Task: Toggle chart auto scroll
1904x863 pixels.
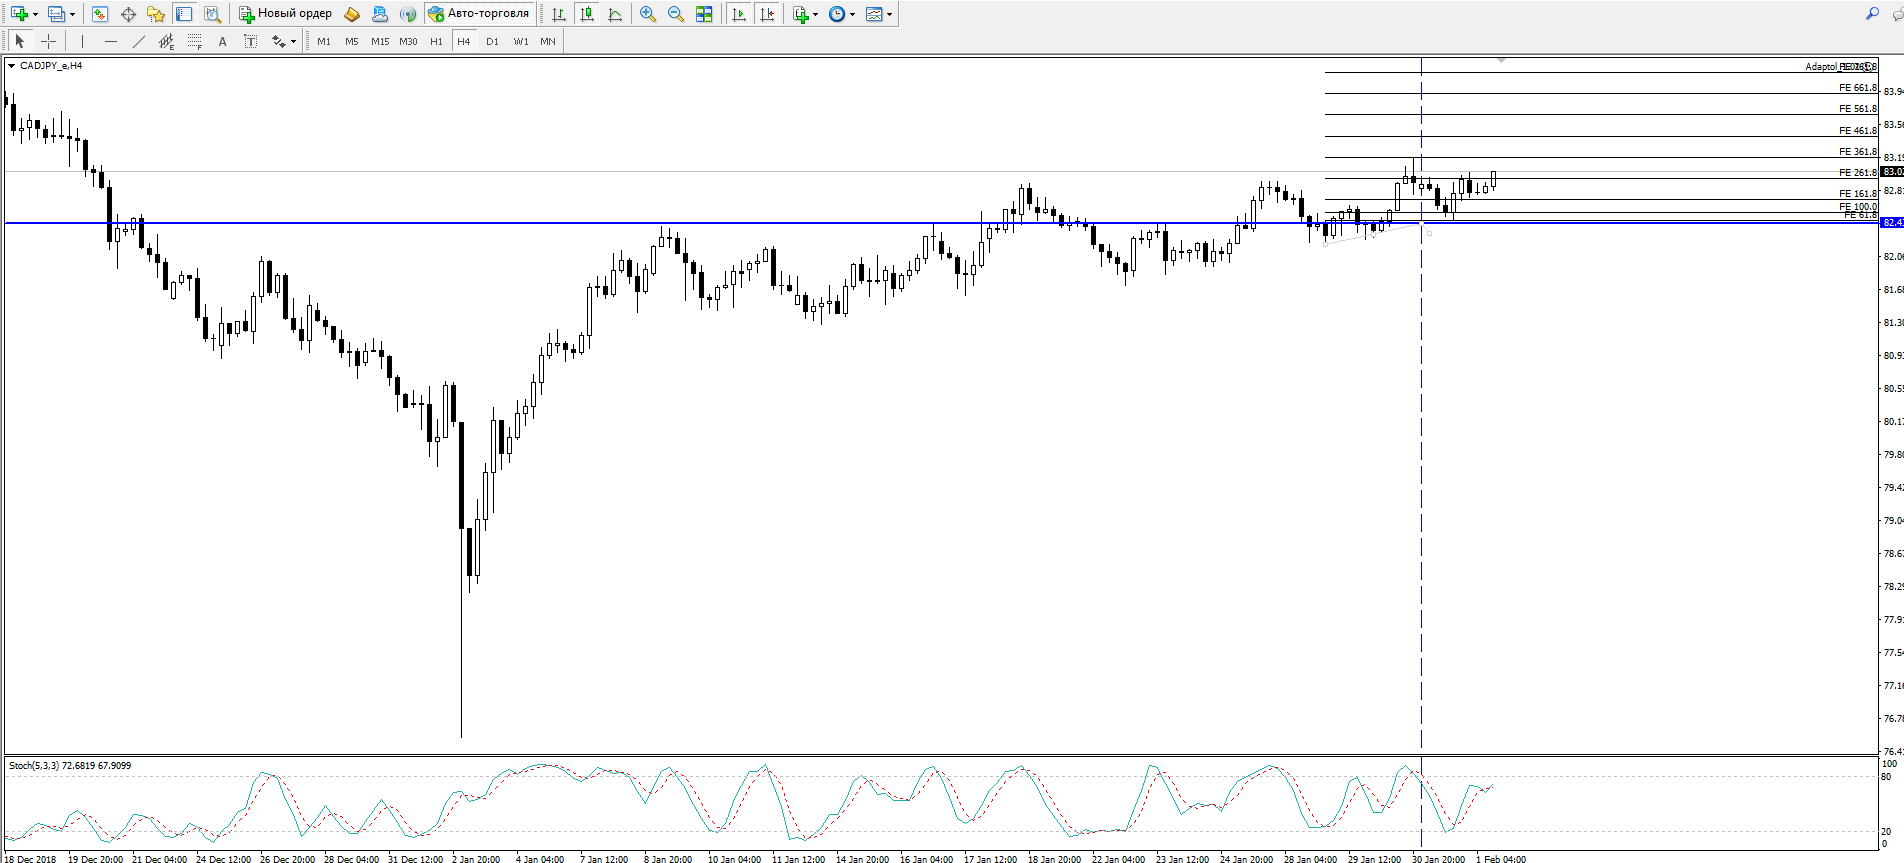Action: pyautogui.click(x=739, y=14)
